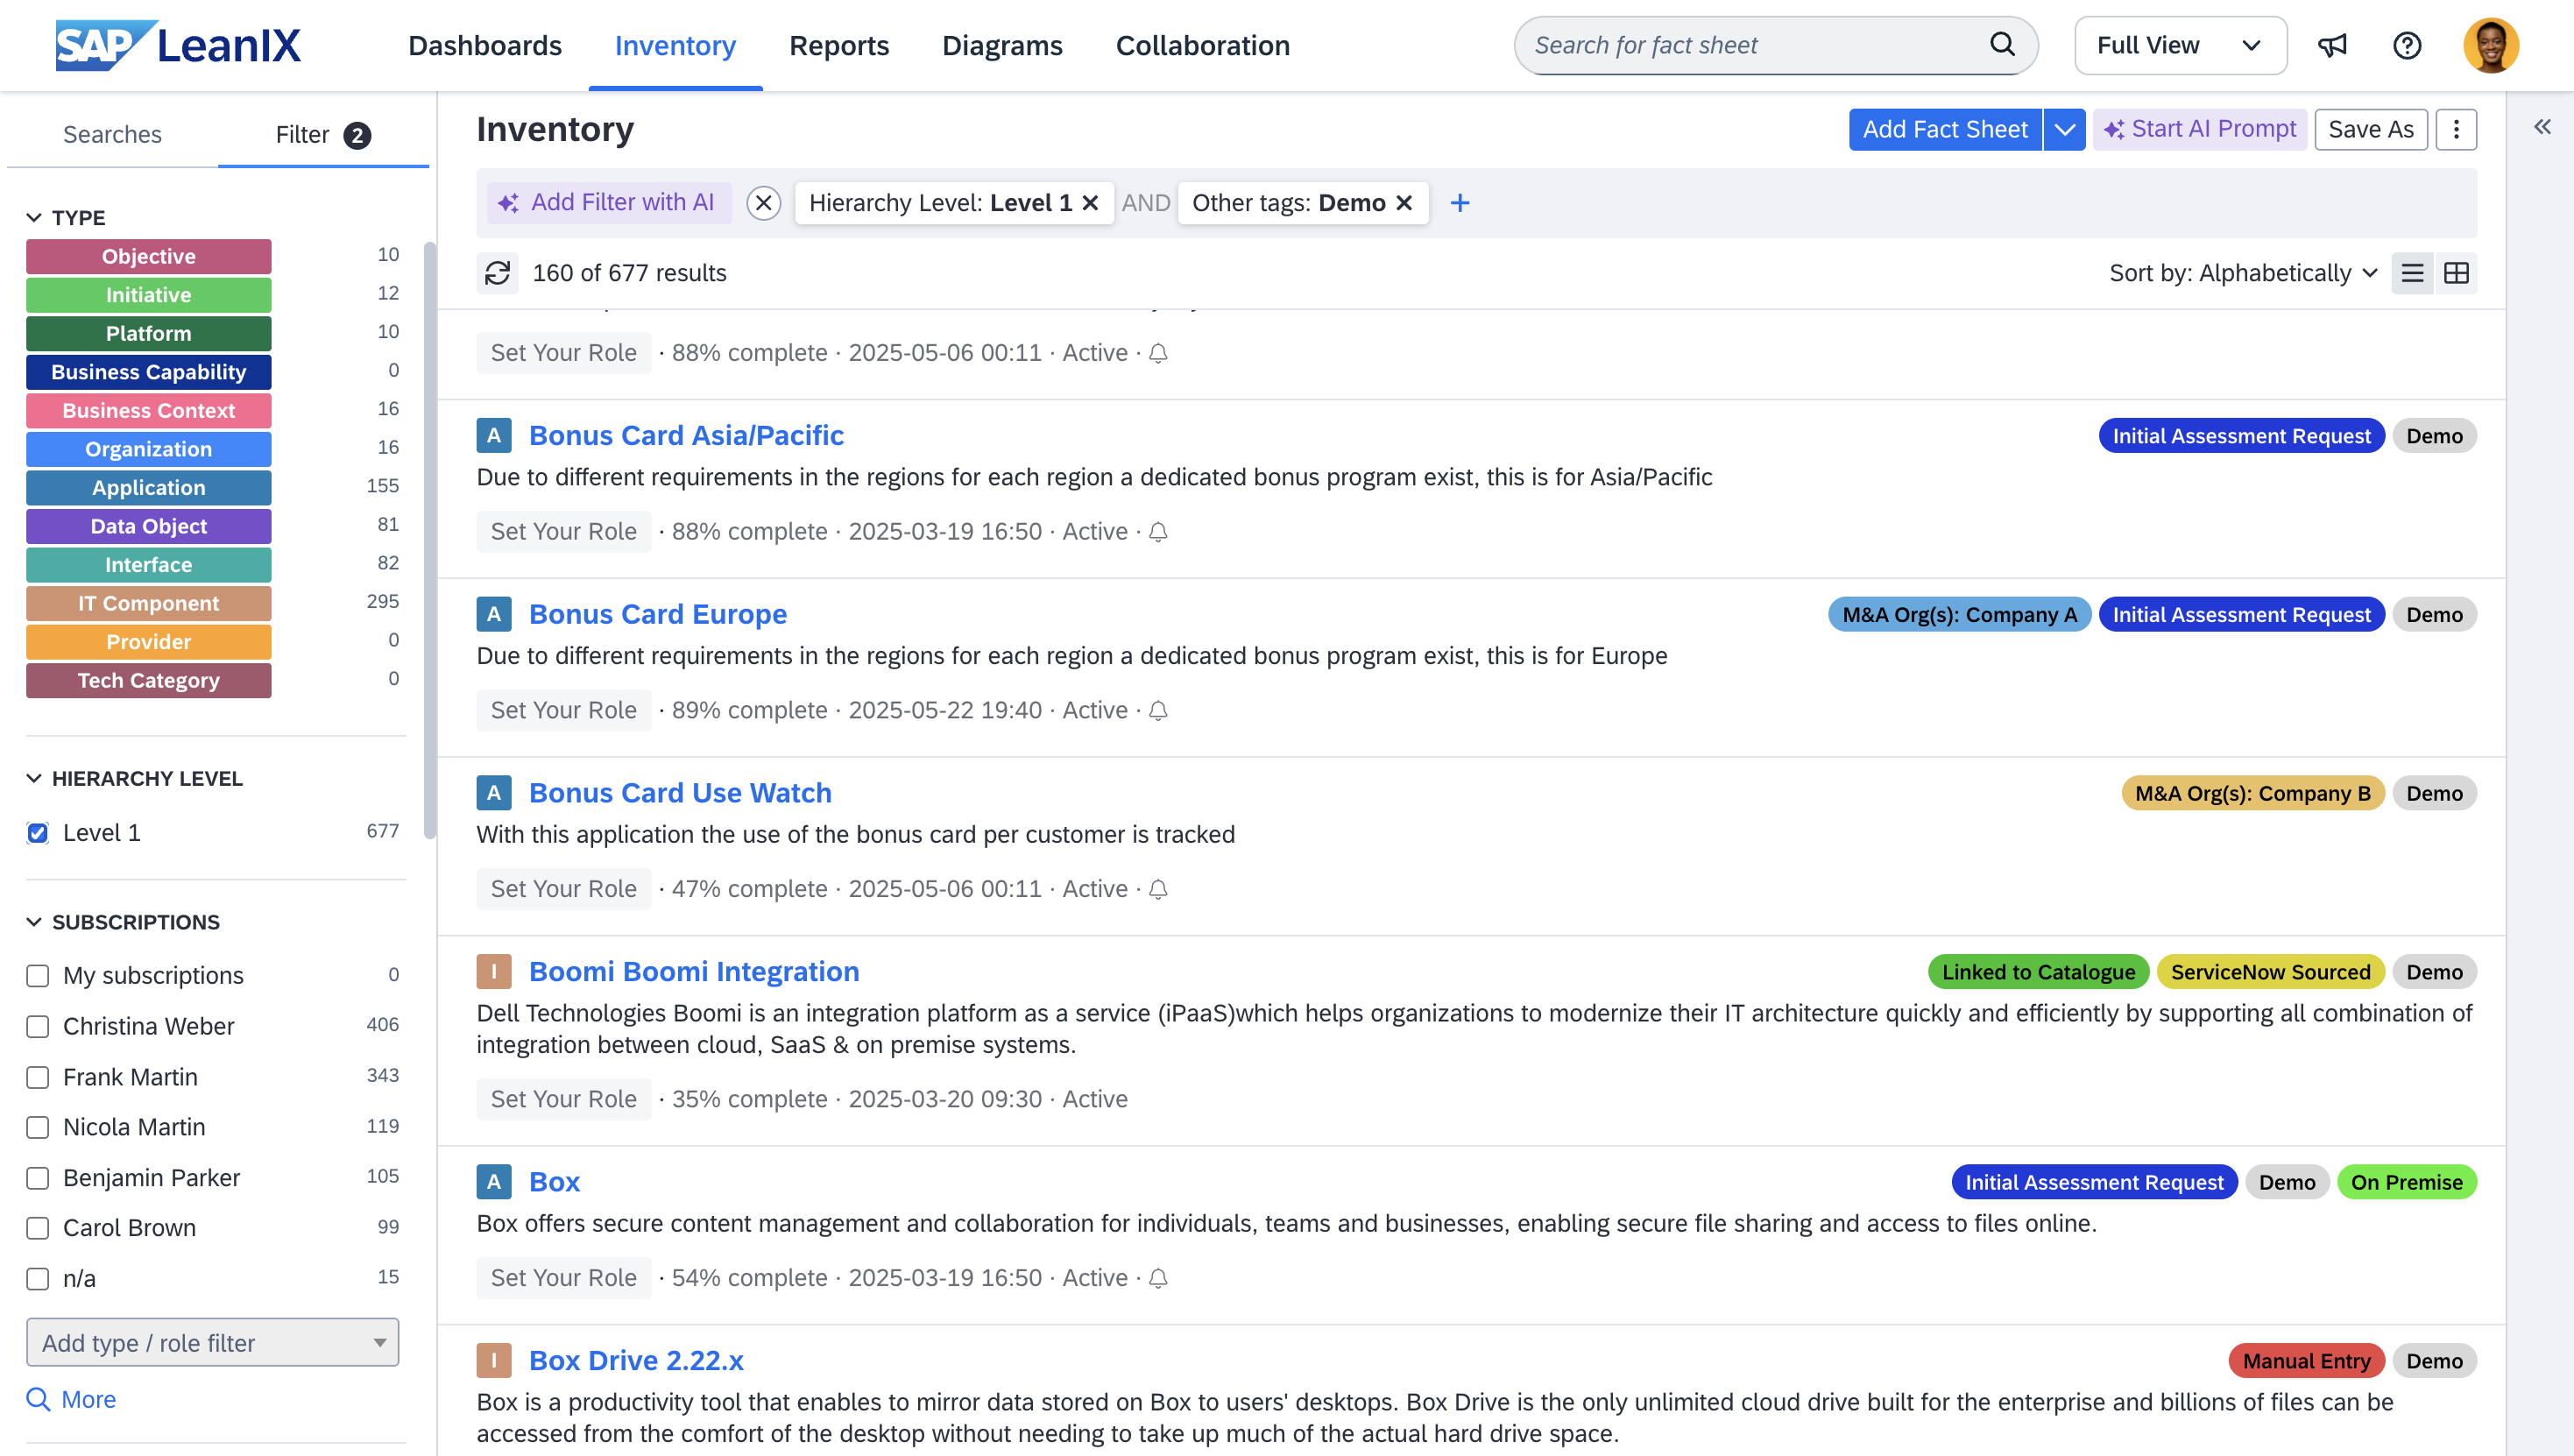Click the announcements megaphone icon
The image size is (2574, 1456).
(2332, 45)
